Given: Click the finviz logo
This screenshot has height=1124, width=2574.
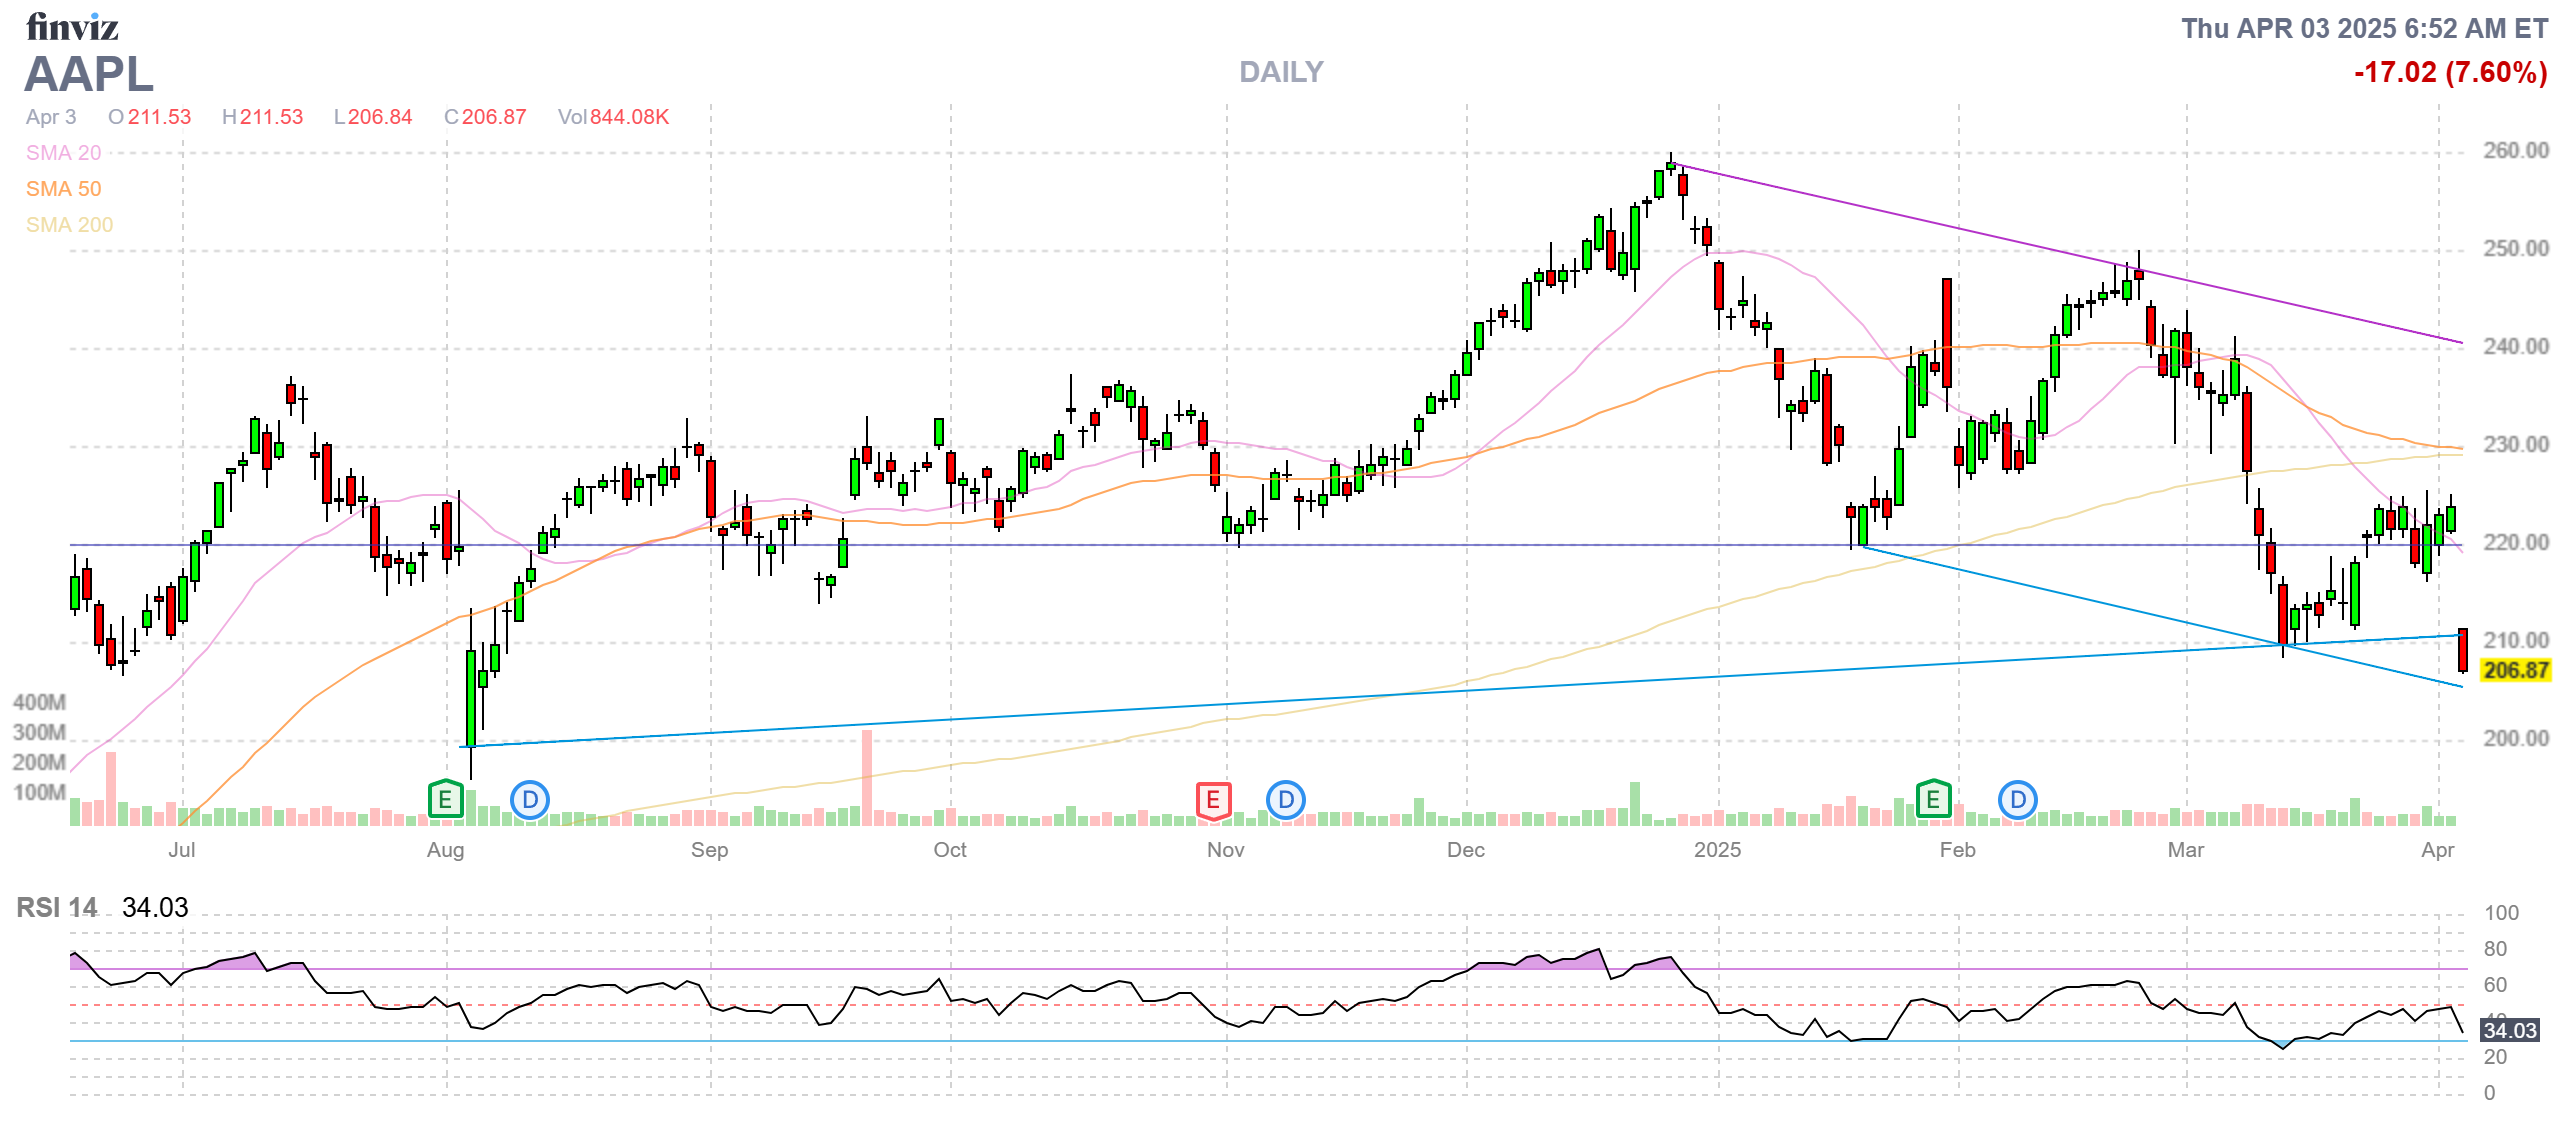Looking at the screenshot, I should [x=72, y=27].
